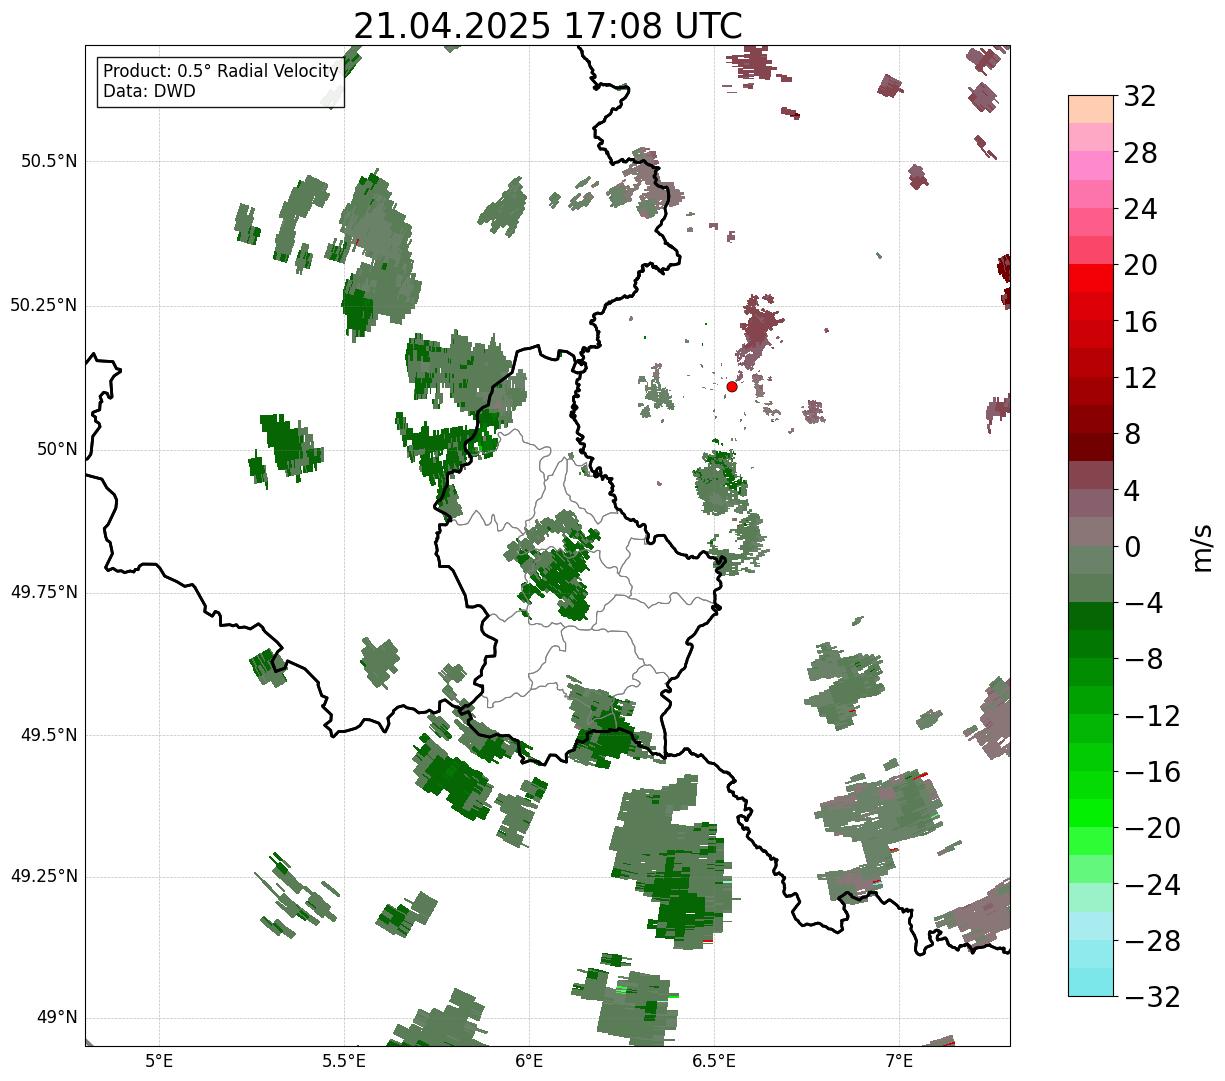Click the colorbar value −24

coord(1152,885)
